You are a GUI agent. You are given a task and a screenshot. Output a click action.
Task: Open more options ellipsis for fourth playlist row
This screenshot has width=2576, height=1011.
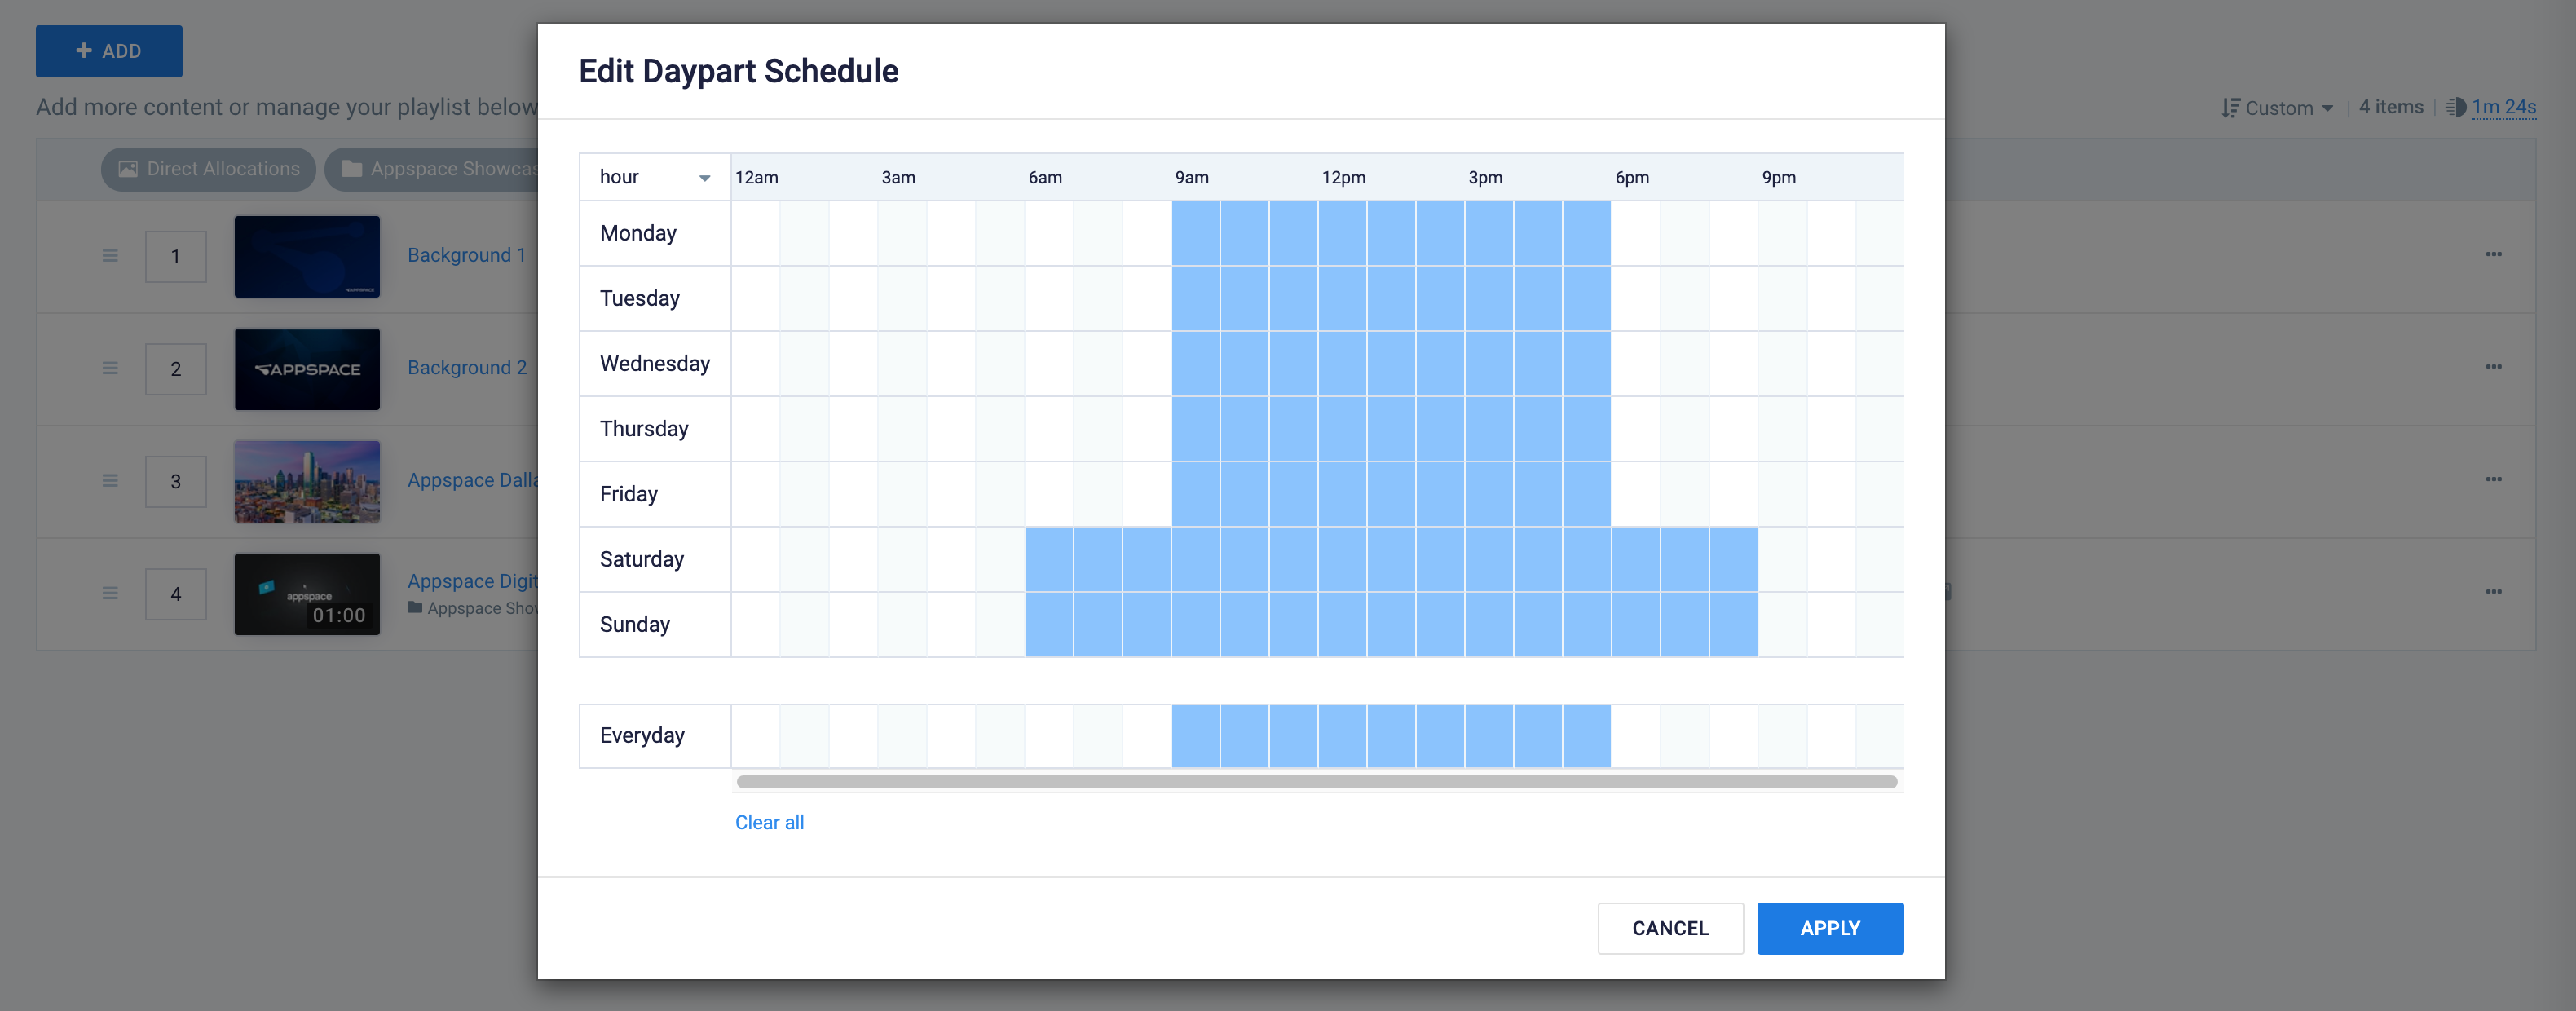(2493, 591)
